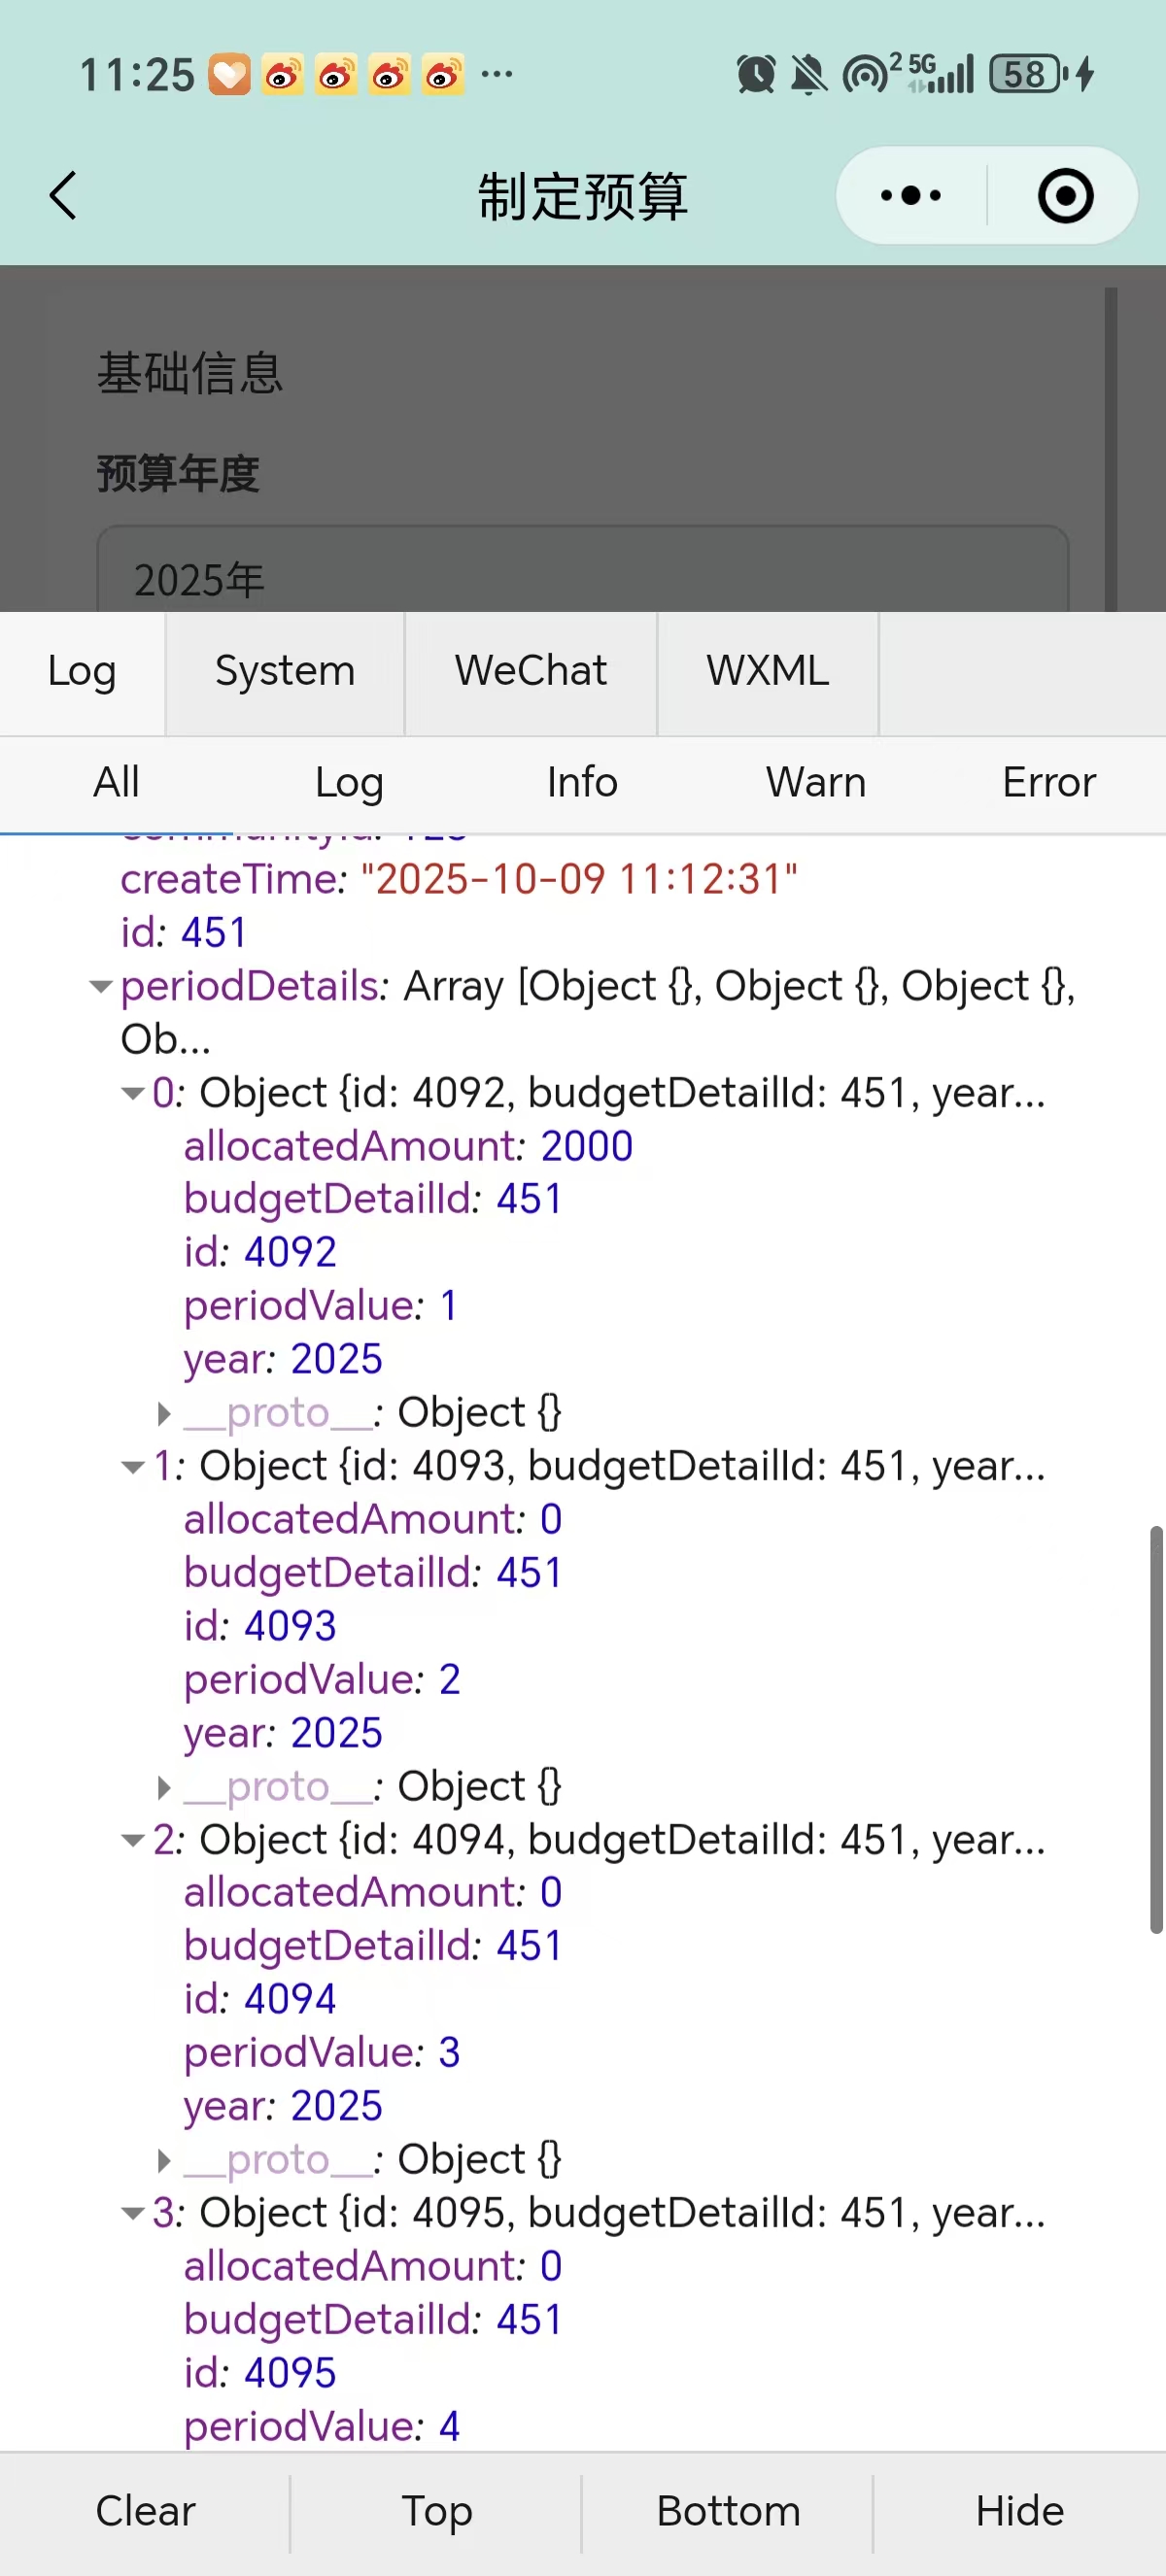
Task: Click the console log scrollbar
Action: click(x=1156, y=1730)
